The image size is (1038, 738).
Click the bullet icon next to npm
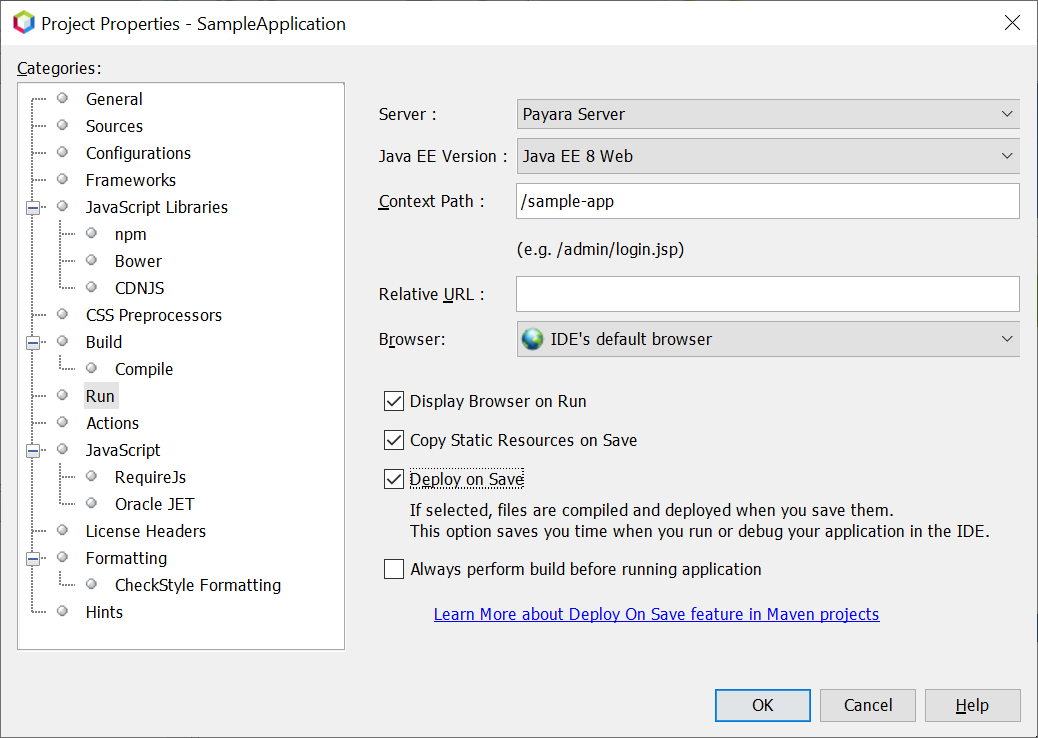[x=92, y=233]
